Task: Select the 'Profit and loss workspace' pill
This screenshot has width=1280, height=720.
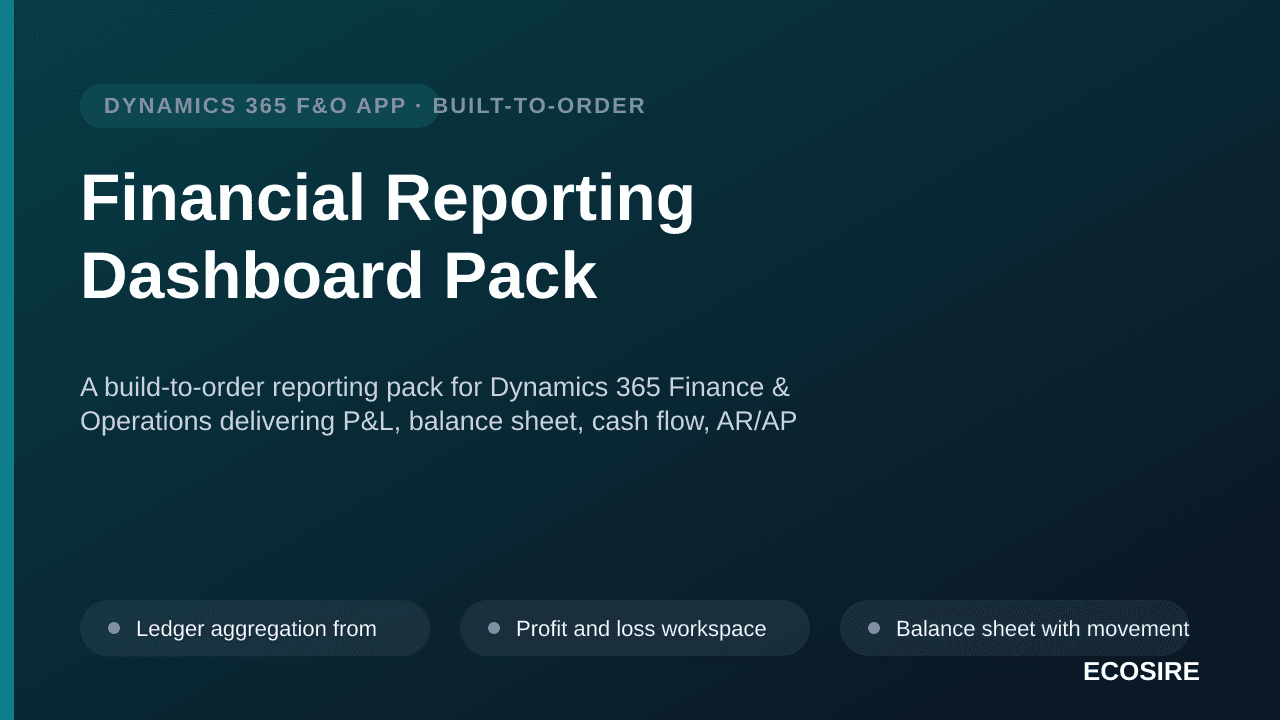Action: pyautogui.click(x=635, y=628)
